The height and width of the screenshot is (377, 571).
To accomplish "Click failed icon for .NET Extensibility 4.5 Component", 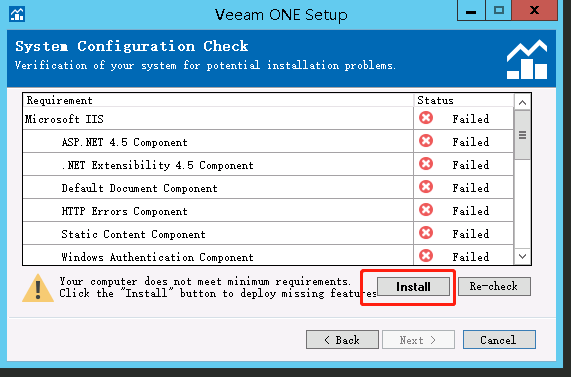I will point(426,164).
